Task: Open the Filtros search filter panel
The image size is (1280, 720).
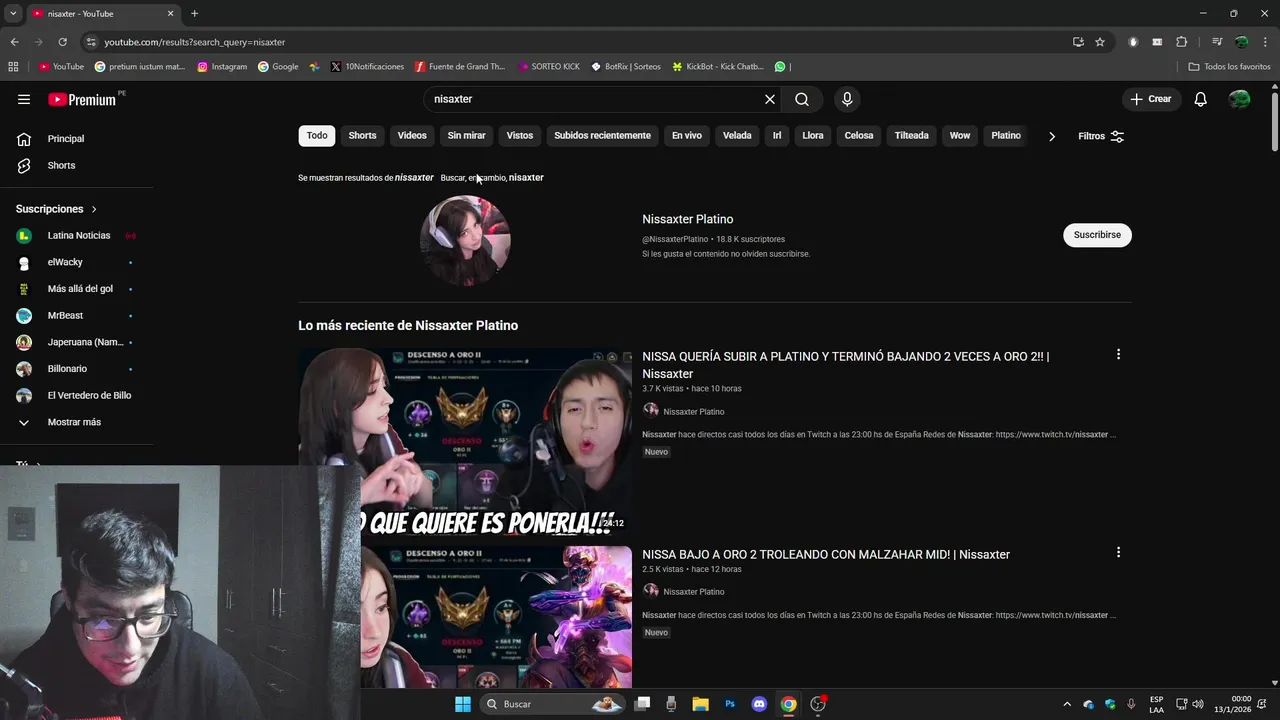Action: coord(1101,136)
